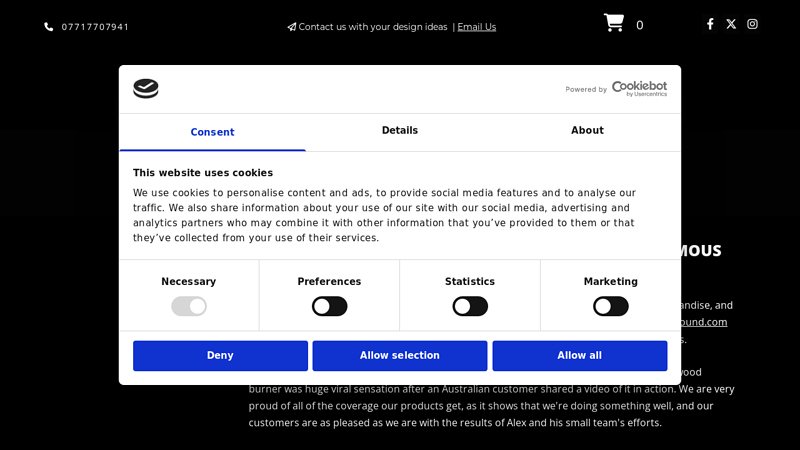Open the X (Twitter) social icon

click(x=731, y=24)
